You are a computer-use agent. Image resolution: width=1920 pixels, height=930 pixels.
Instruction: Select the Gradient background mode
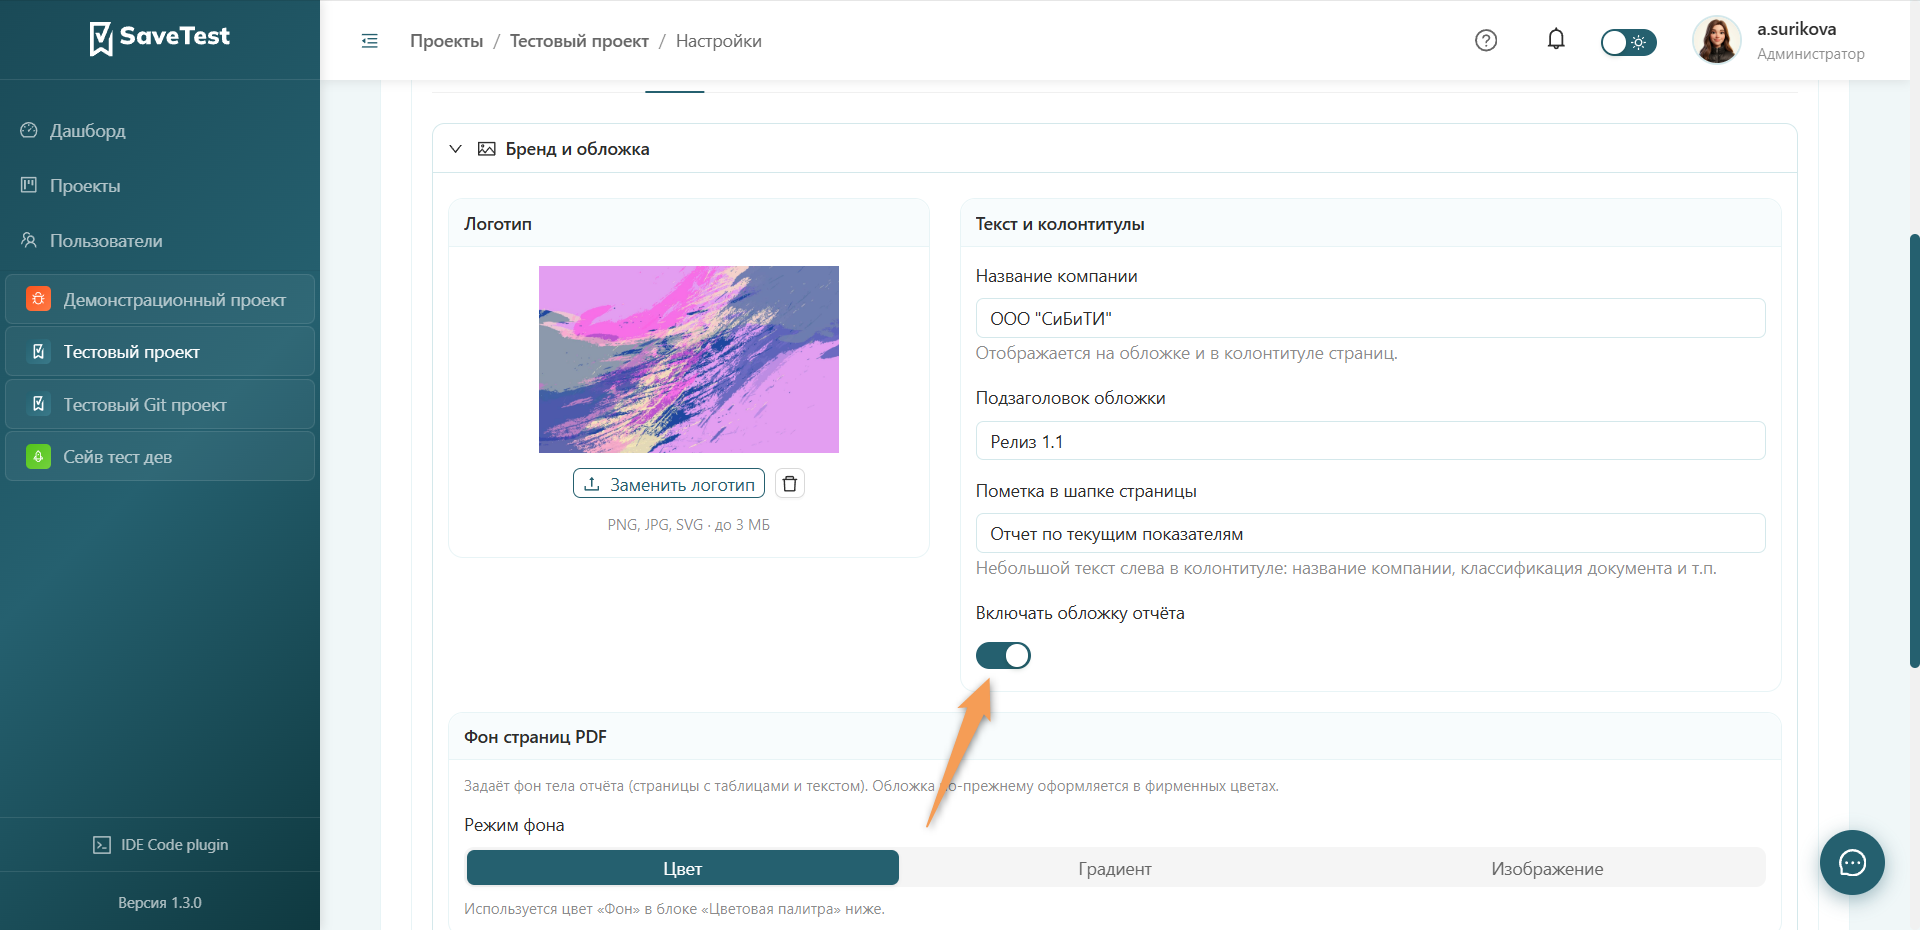click(x=1115, y=868)
